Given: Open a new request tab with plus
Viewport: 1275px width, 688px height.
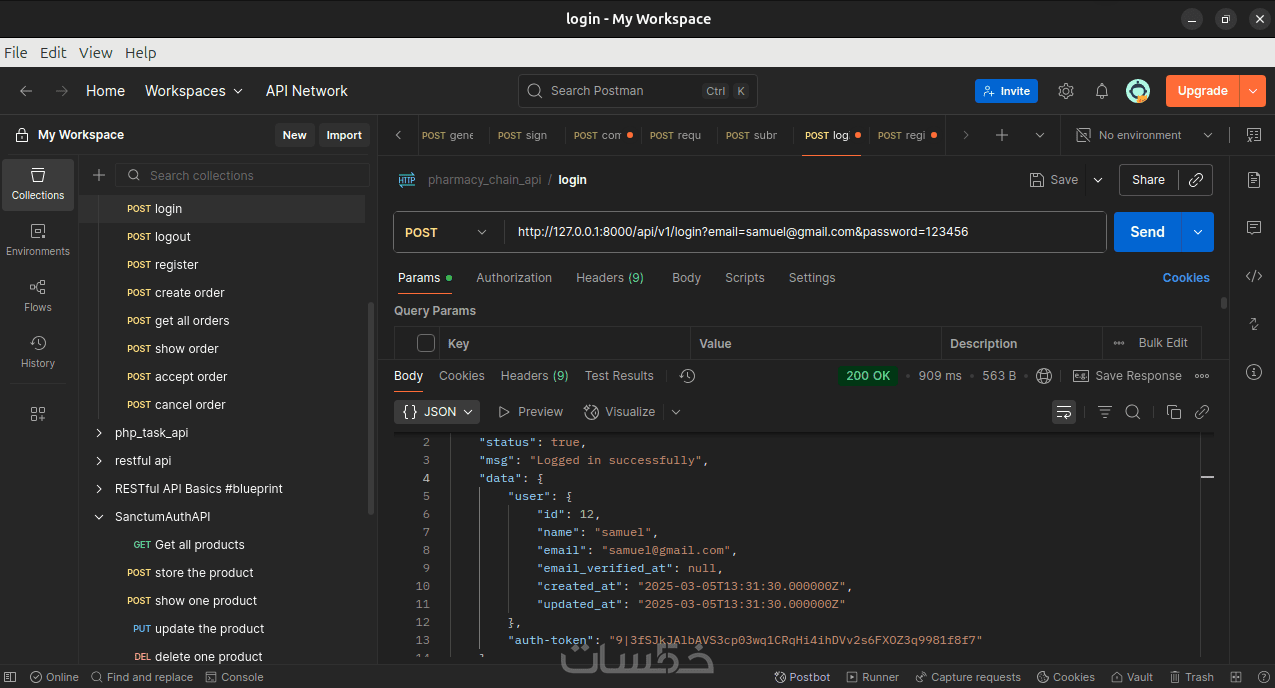Looking at the screenshot, I should pos(1002,135).
